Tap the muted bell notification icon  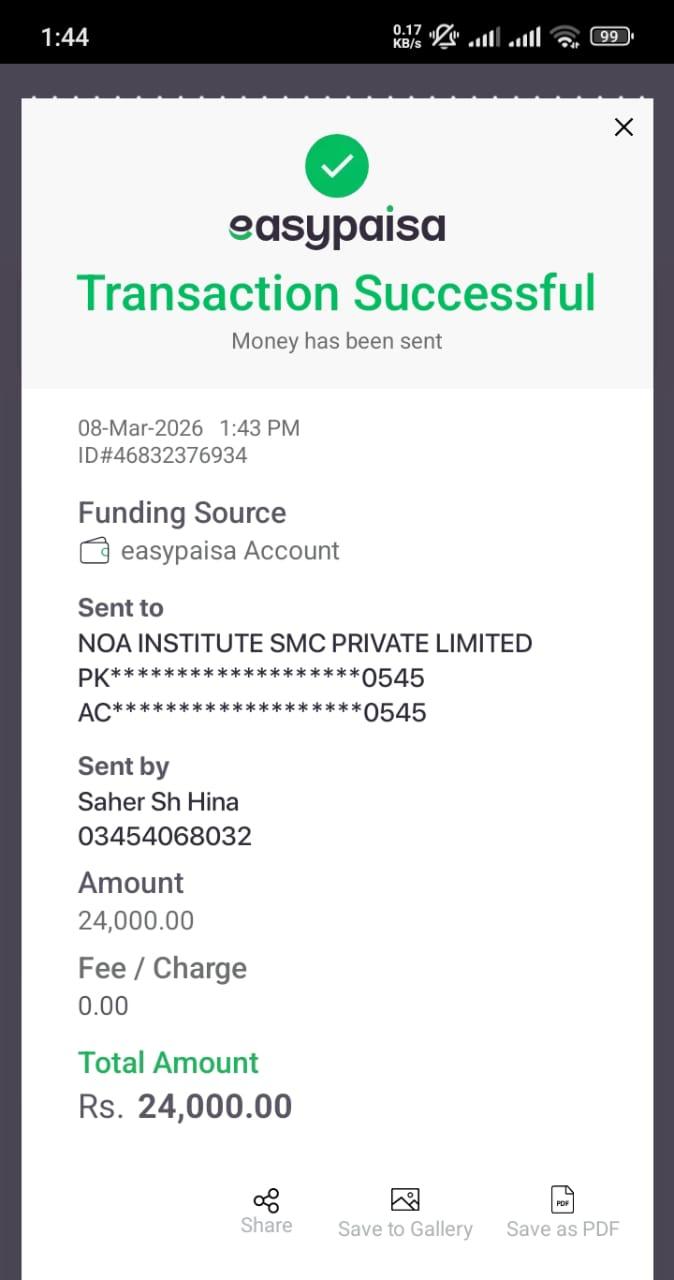tap(444, 37)
